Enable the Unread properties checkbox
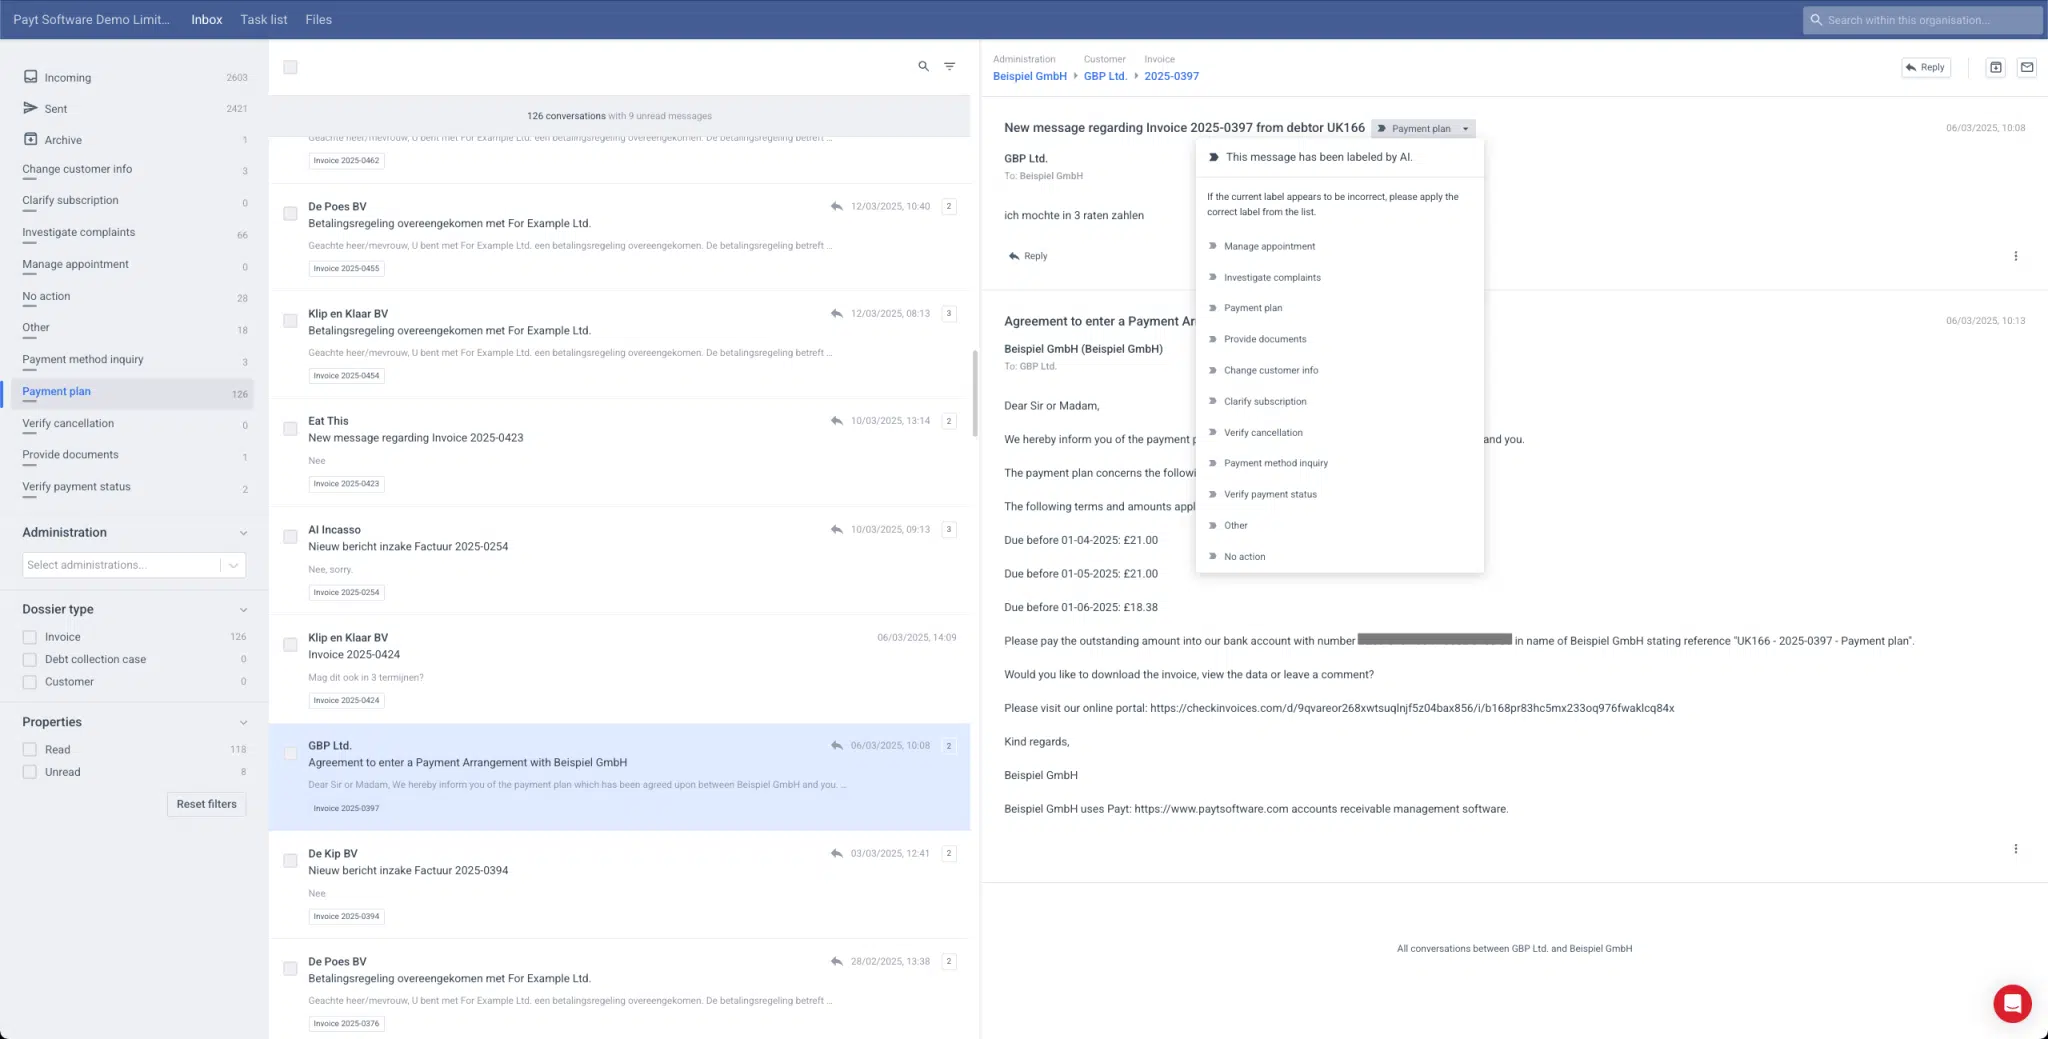This screenshot has height=1039, width=2048. 30,772
